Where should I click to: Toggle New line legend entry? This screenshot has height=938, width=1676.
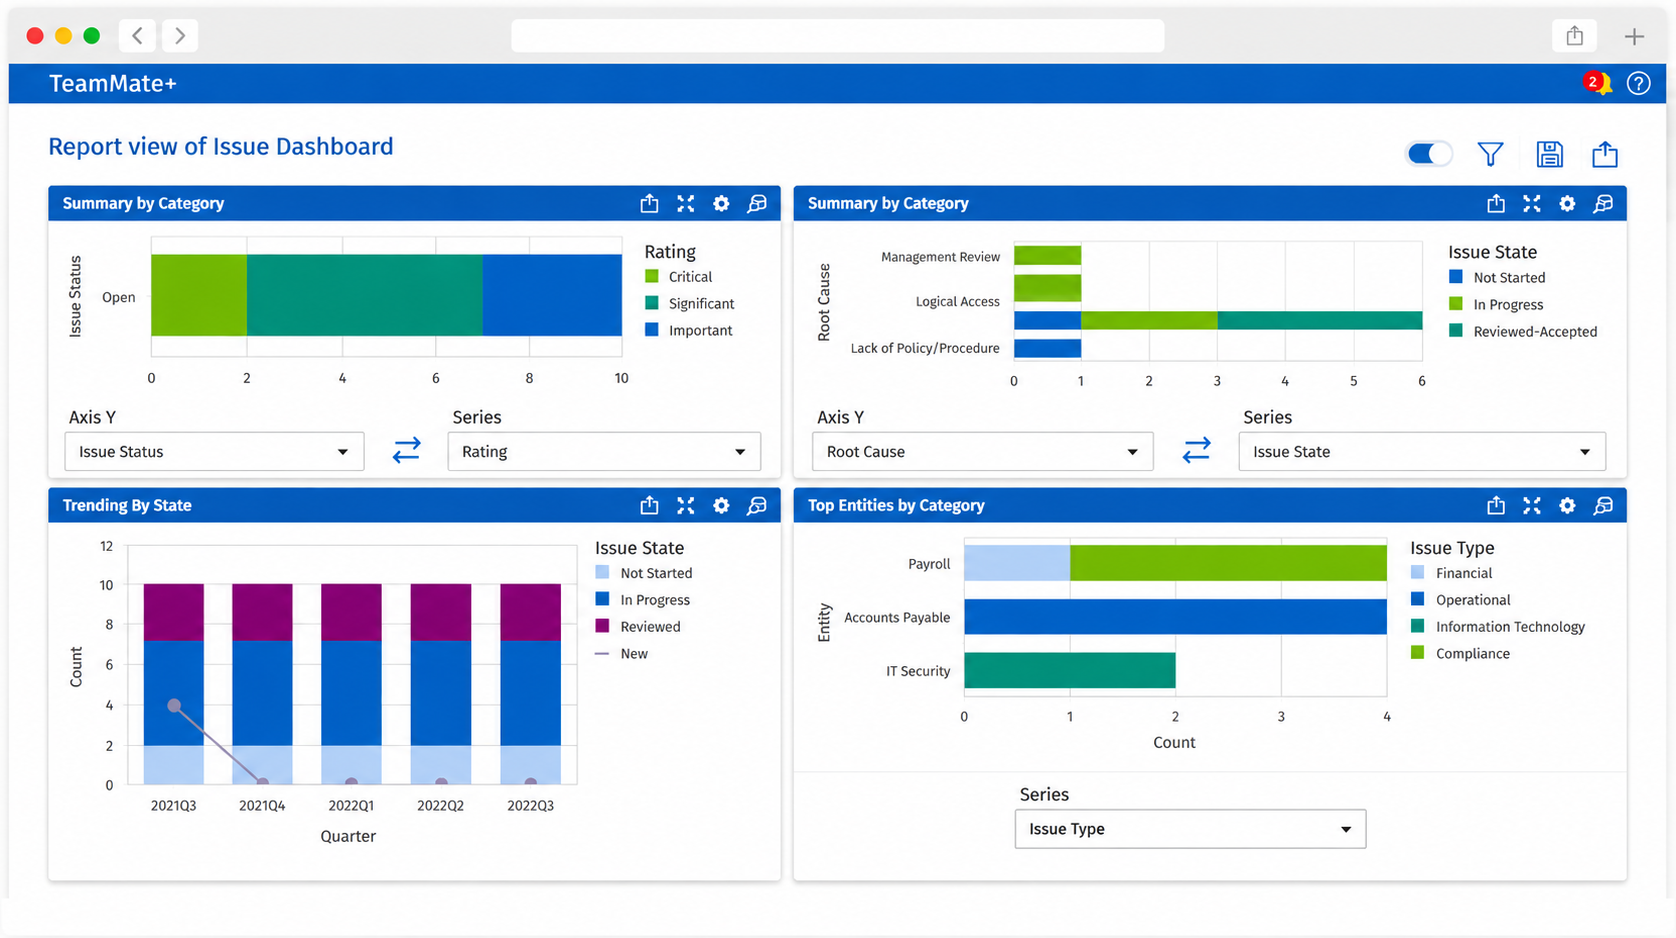click(x=622, y=653)
